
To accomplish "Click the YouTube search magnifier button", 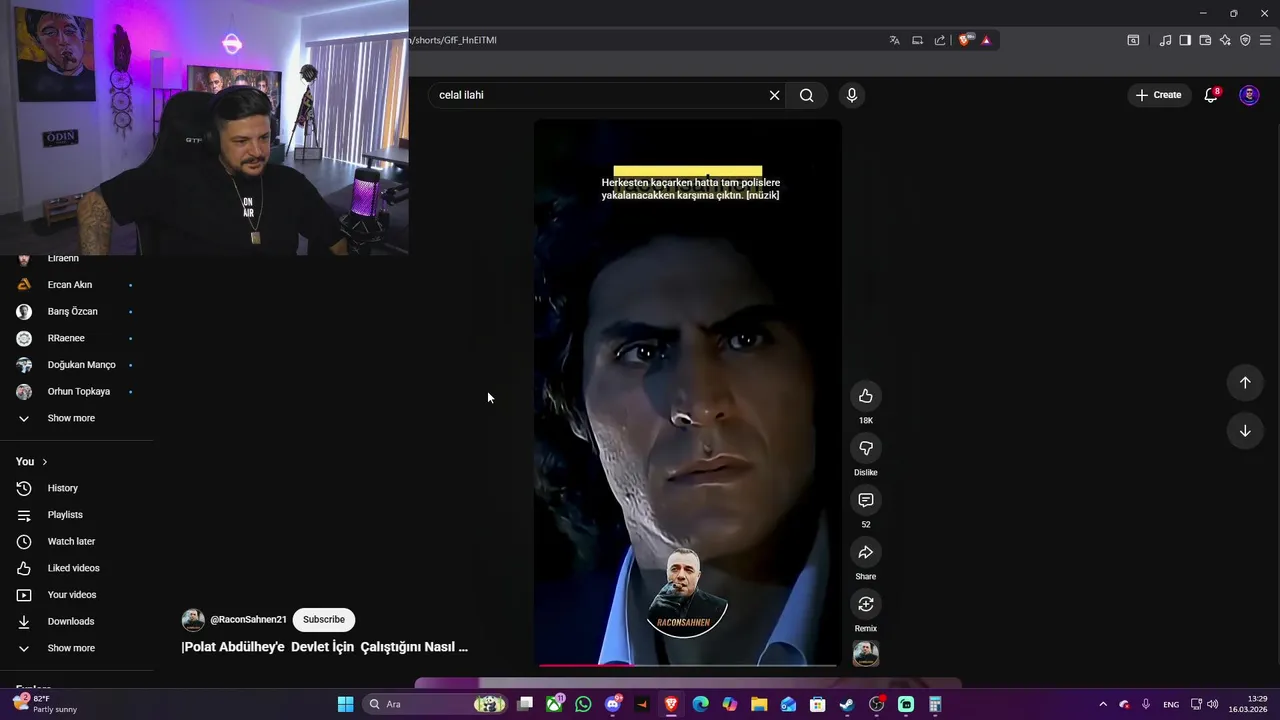I will 807,95.
